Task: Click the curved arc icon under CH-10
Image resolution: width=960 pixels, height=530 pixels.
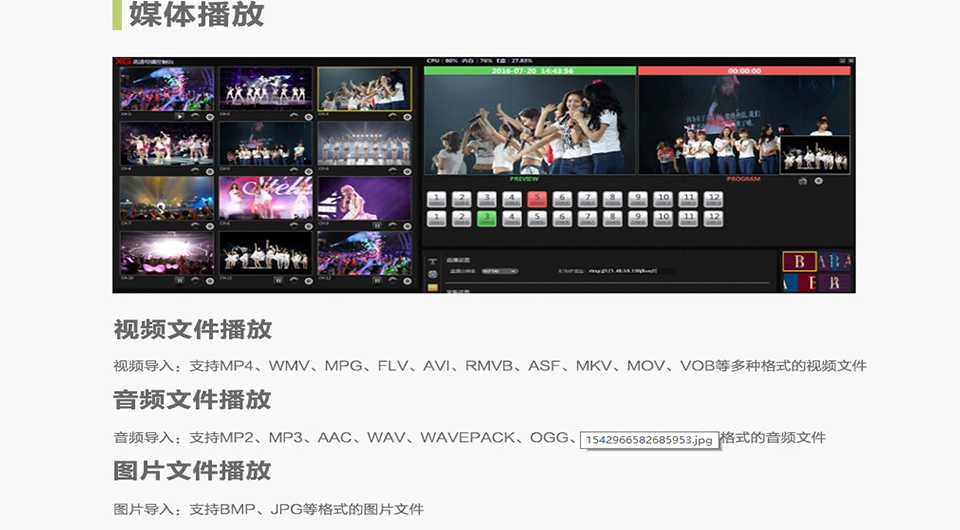Action: pos(195,280)
